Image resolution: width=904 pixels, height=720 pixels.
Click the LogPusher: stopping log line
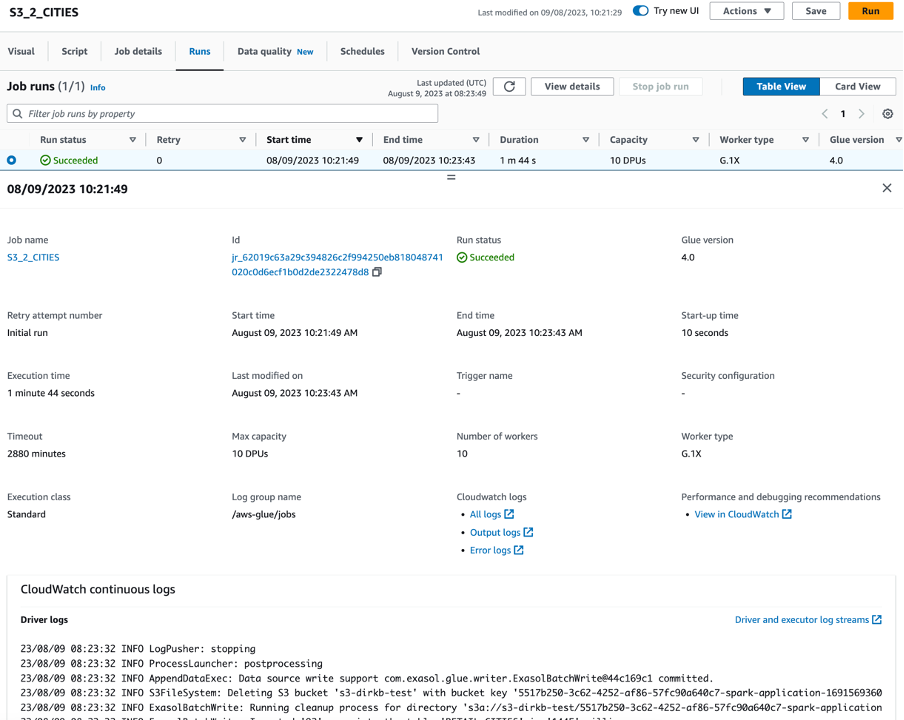[x=138, y=649]
